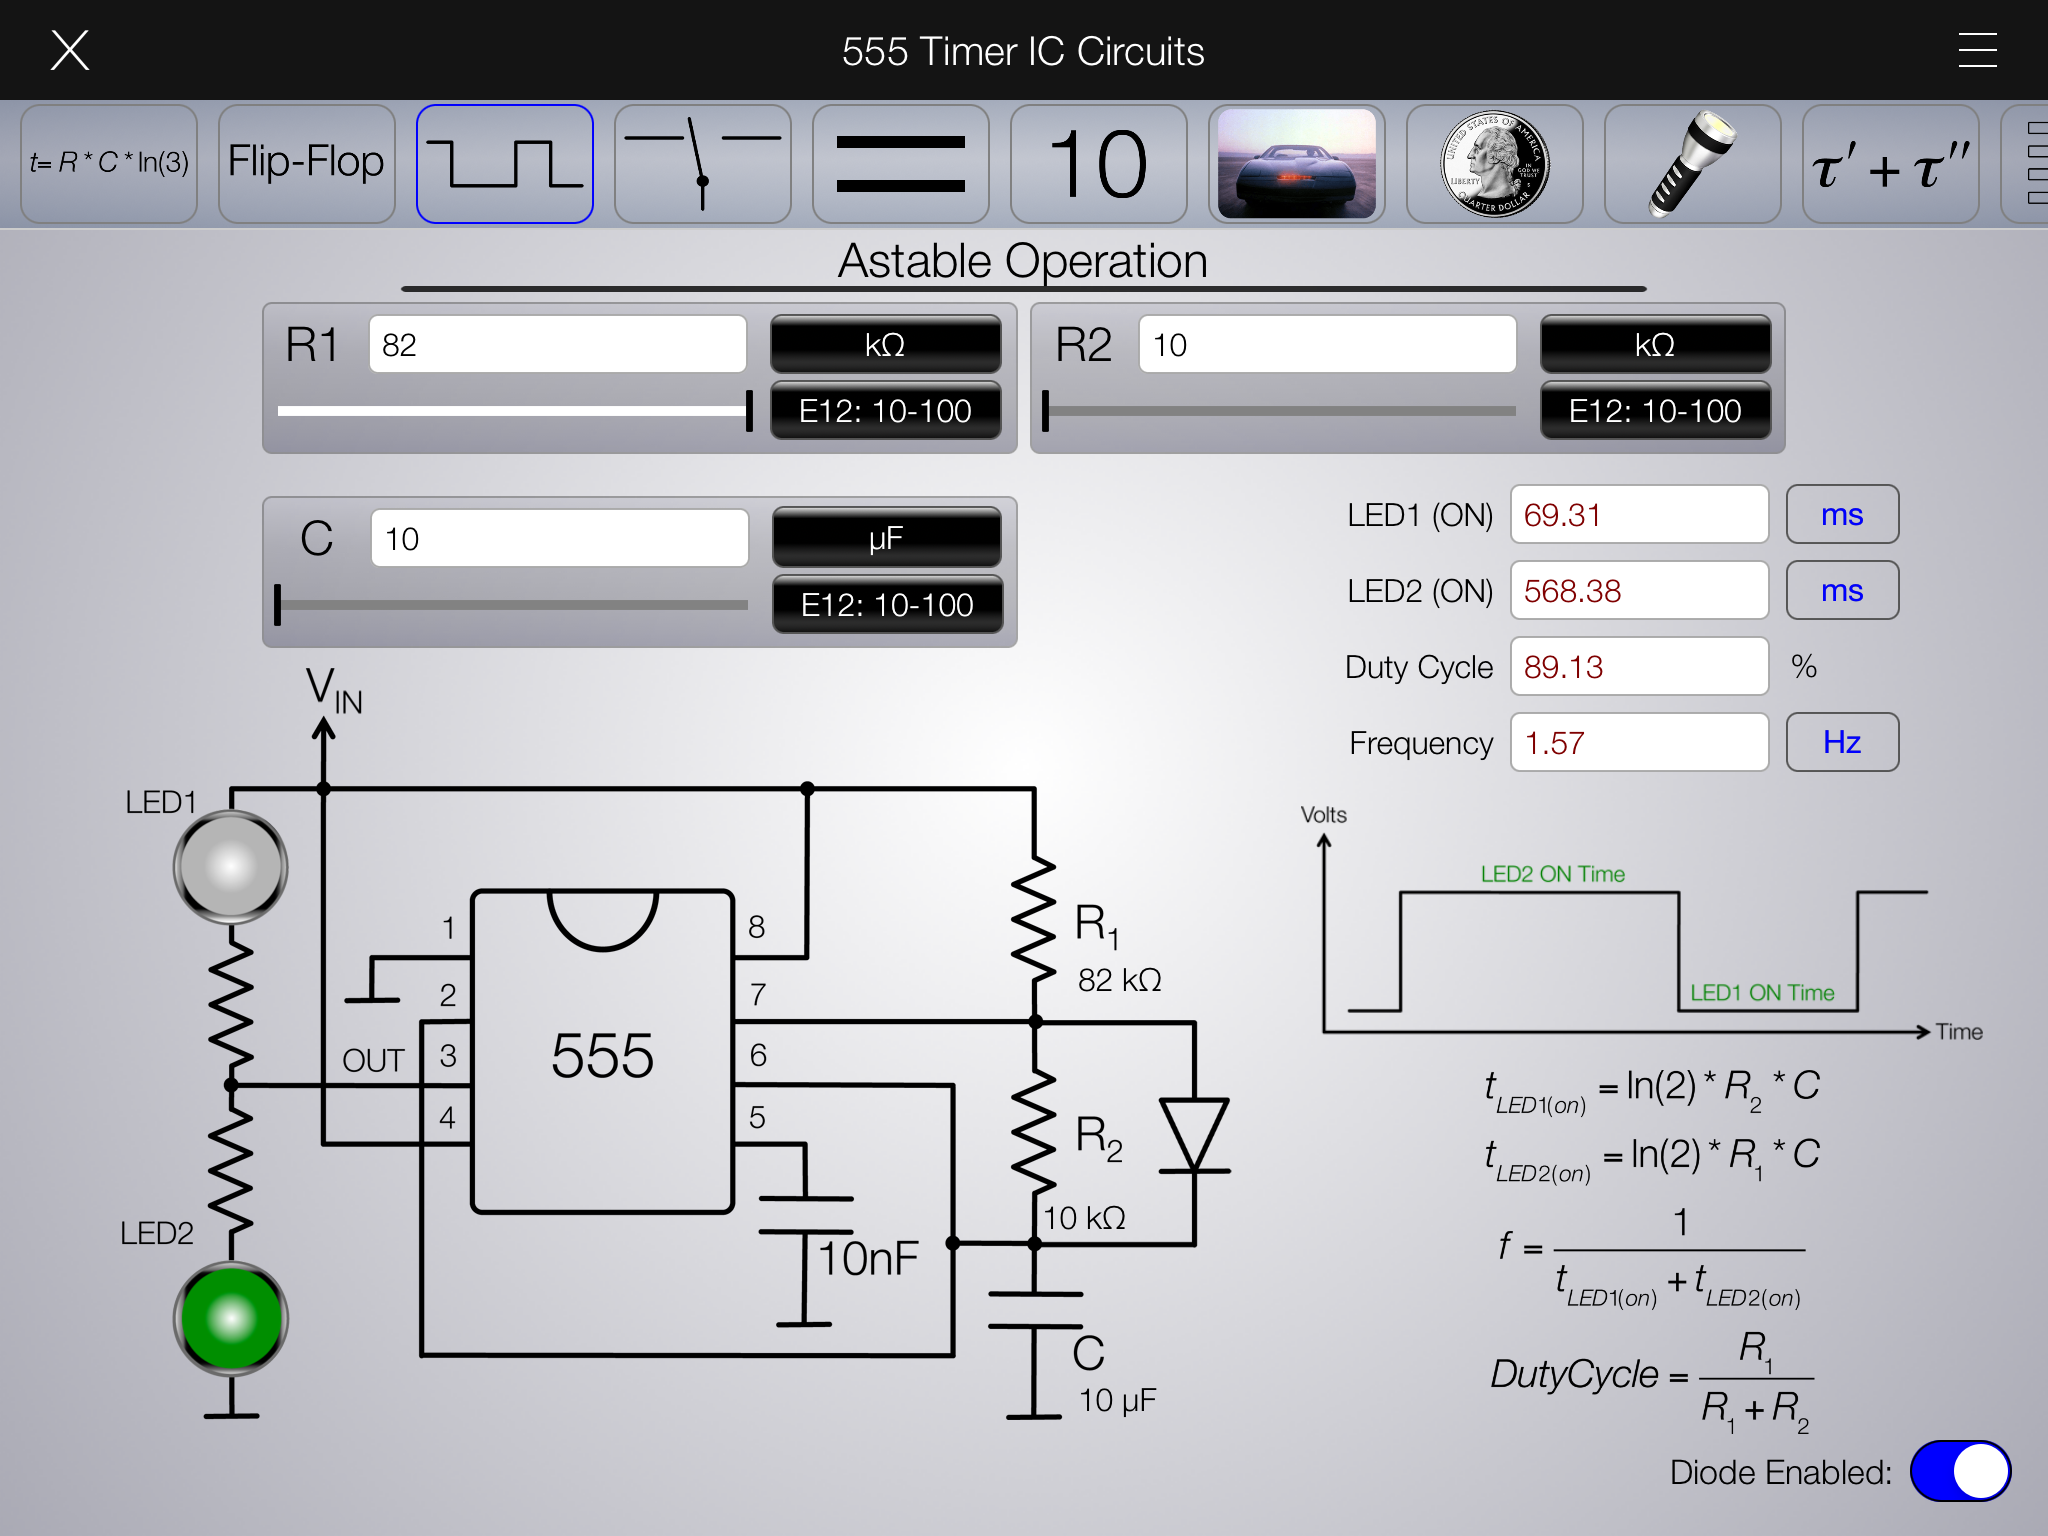Click the R1 resistance slider track
2048x1536 pixels.
coord(510,411)
